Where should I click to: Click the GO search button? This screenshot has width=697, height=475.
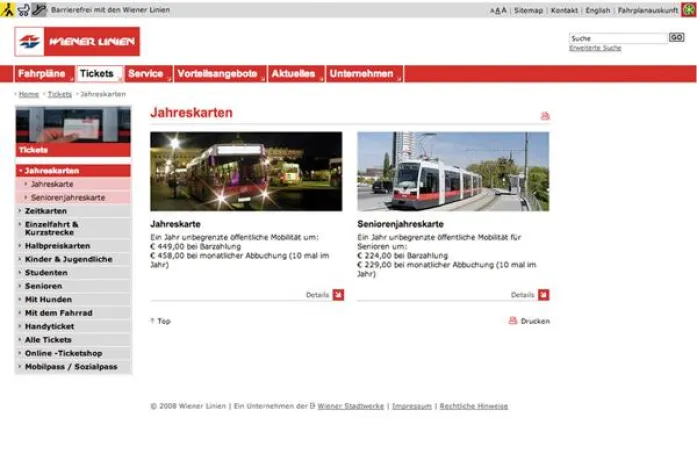[x=677, y=37]
